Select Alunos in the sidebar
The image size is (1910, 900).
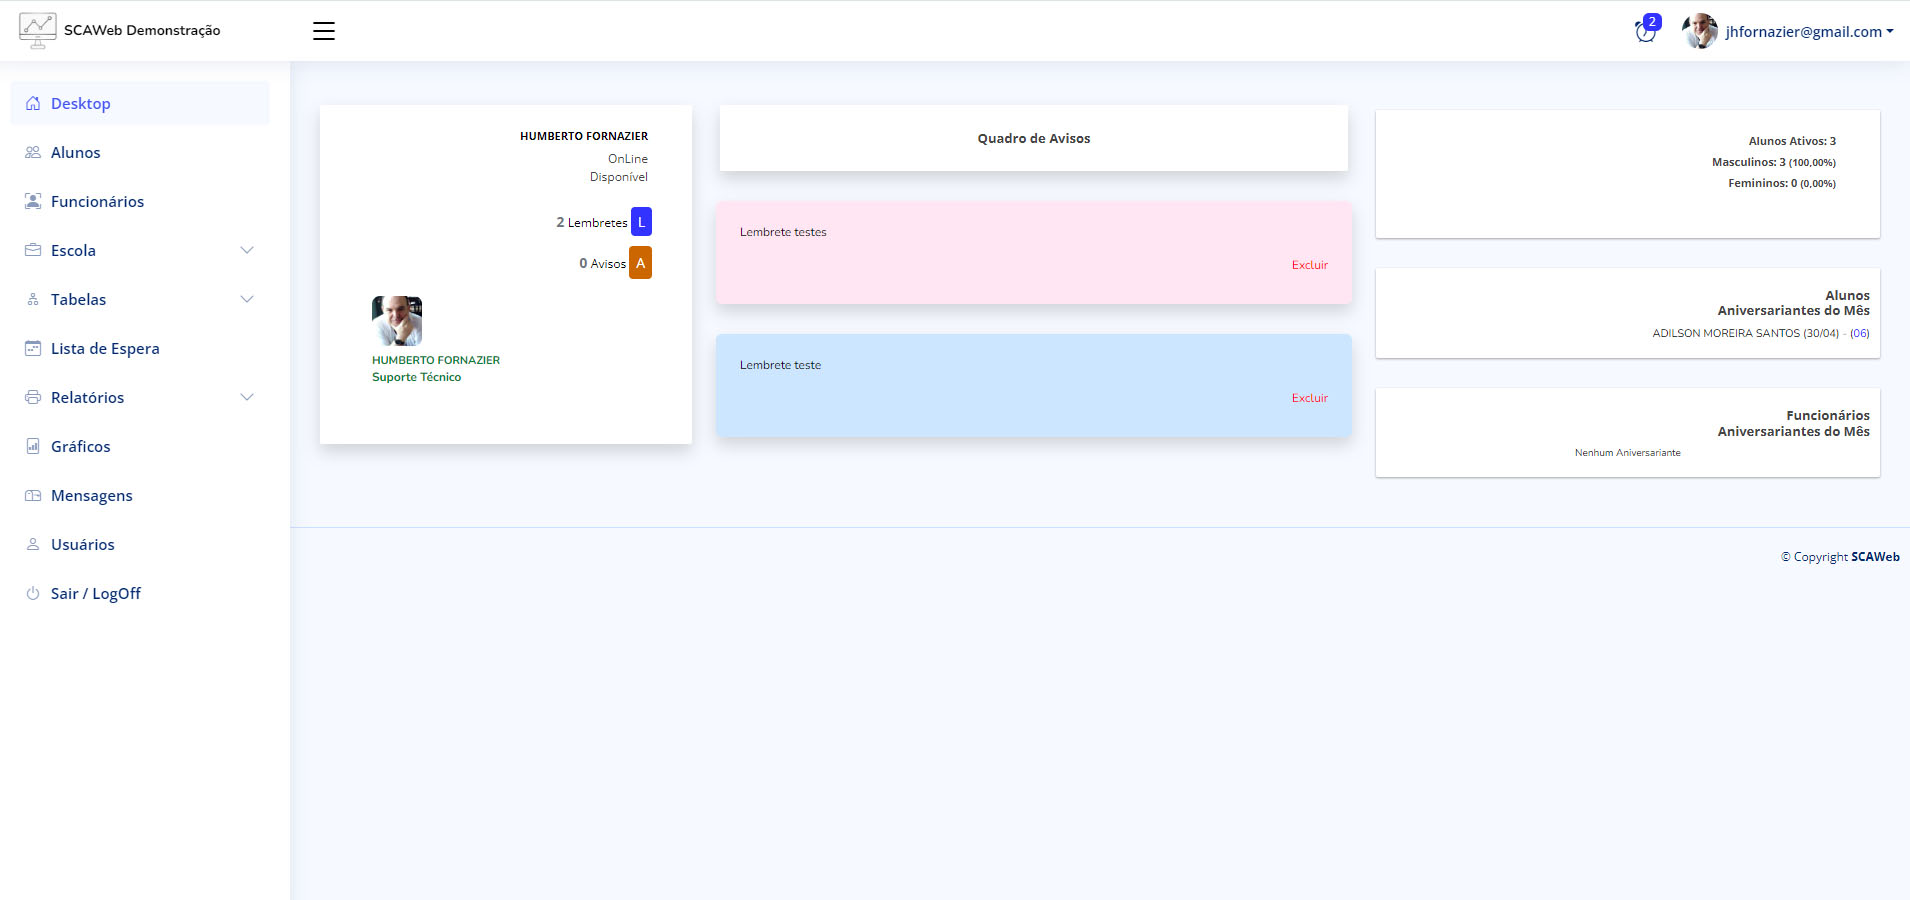[x=75, y=152]
